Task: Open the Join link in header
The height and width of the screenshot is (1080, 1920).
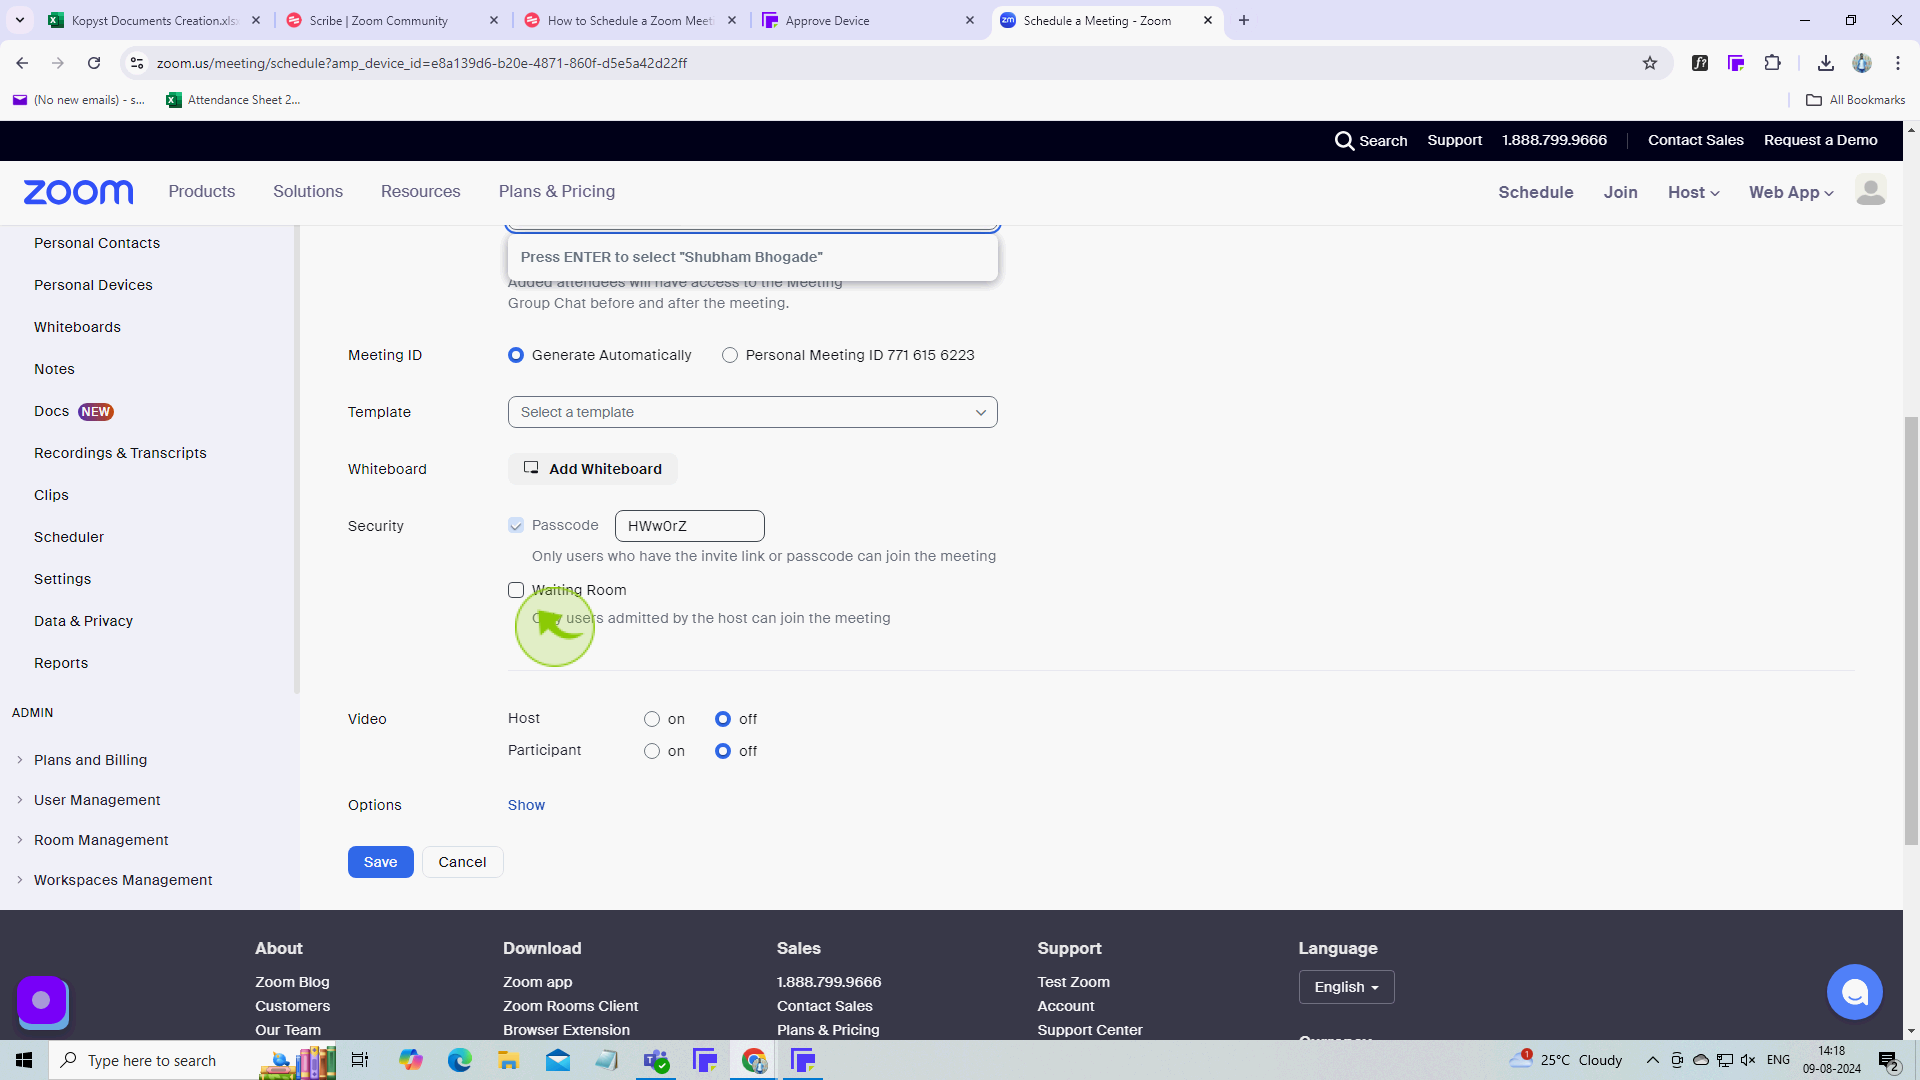Action: click(1620, 192)
